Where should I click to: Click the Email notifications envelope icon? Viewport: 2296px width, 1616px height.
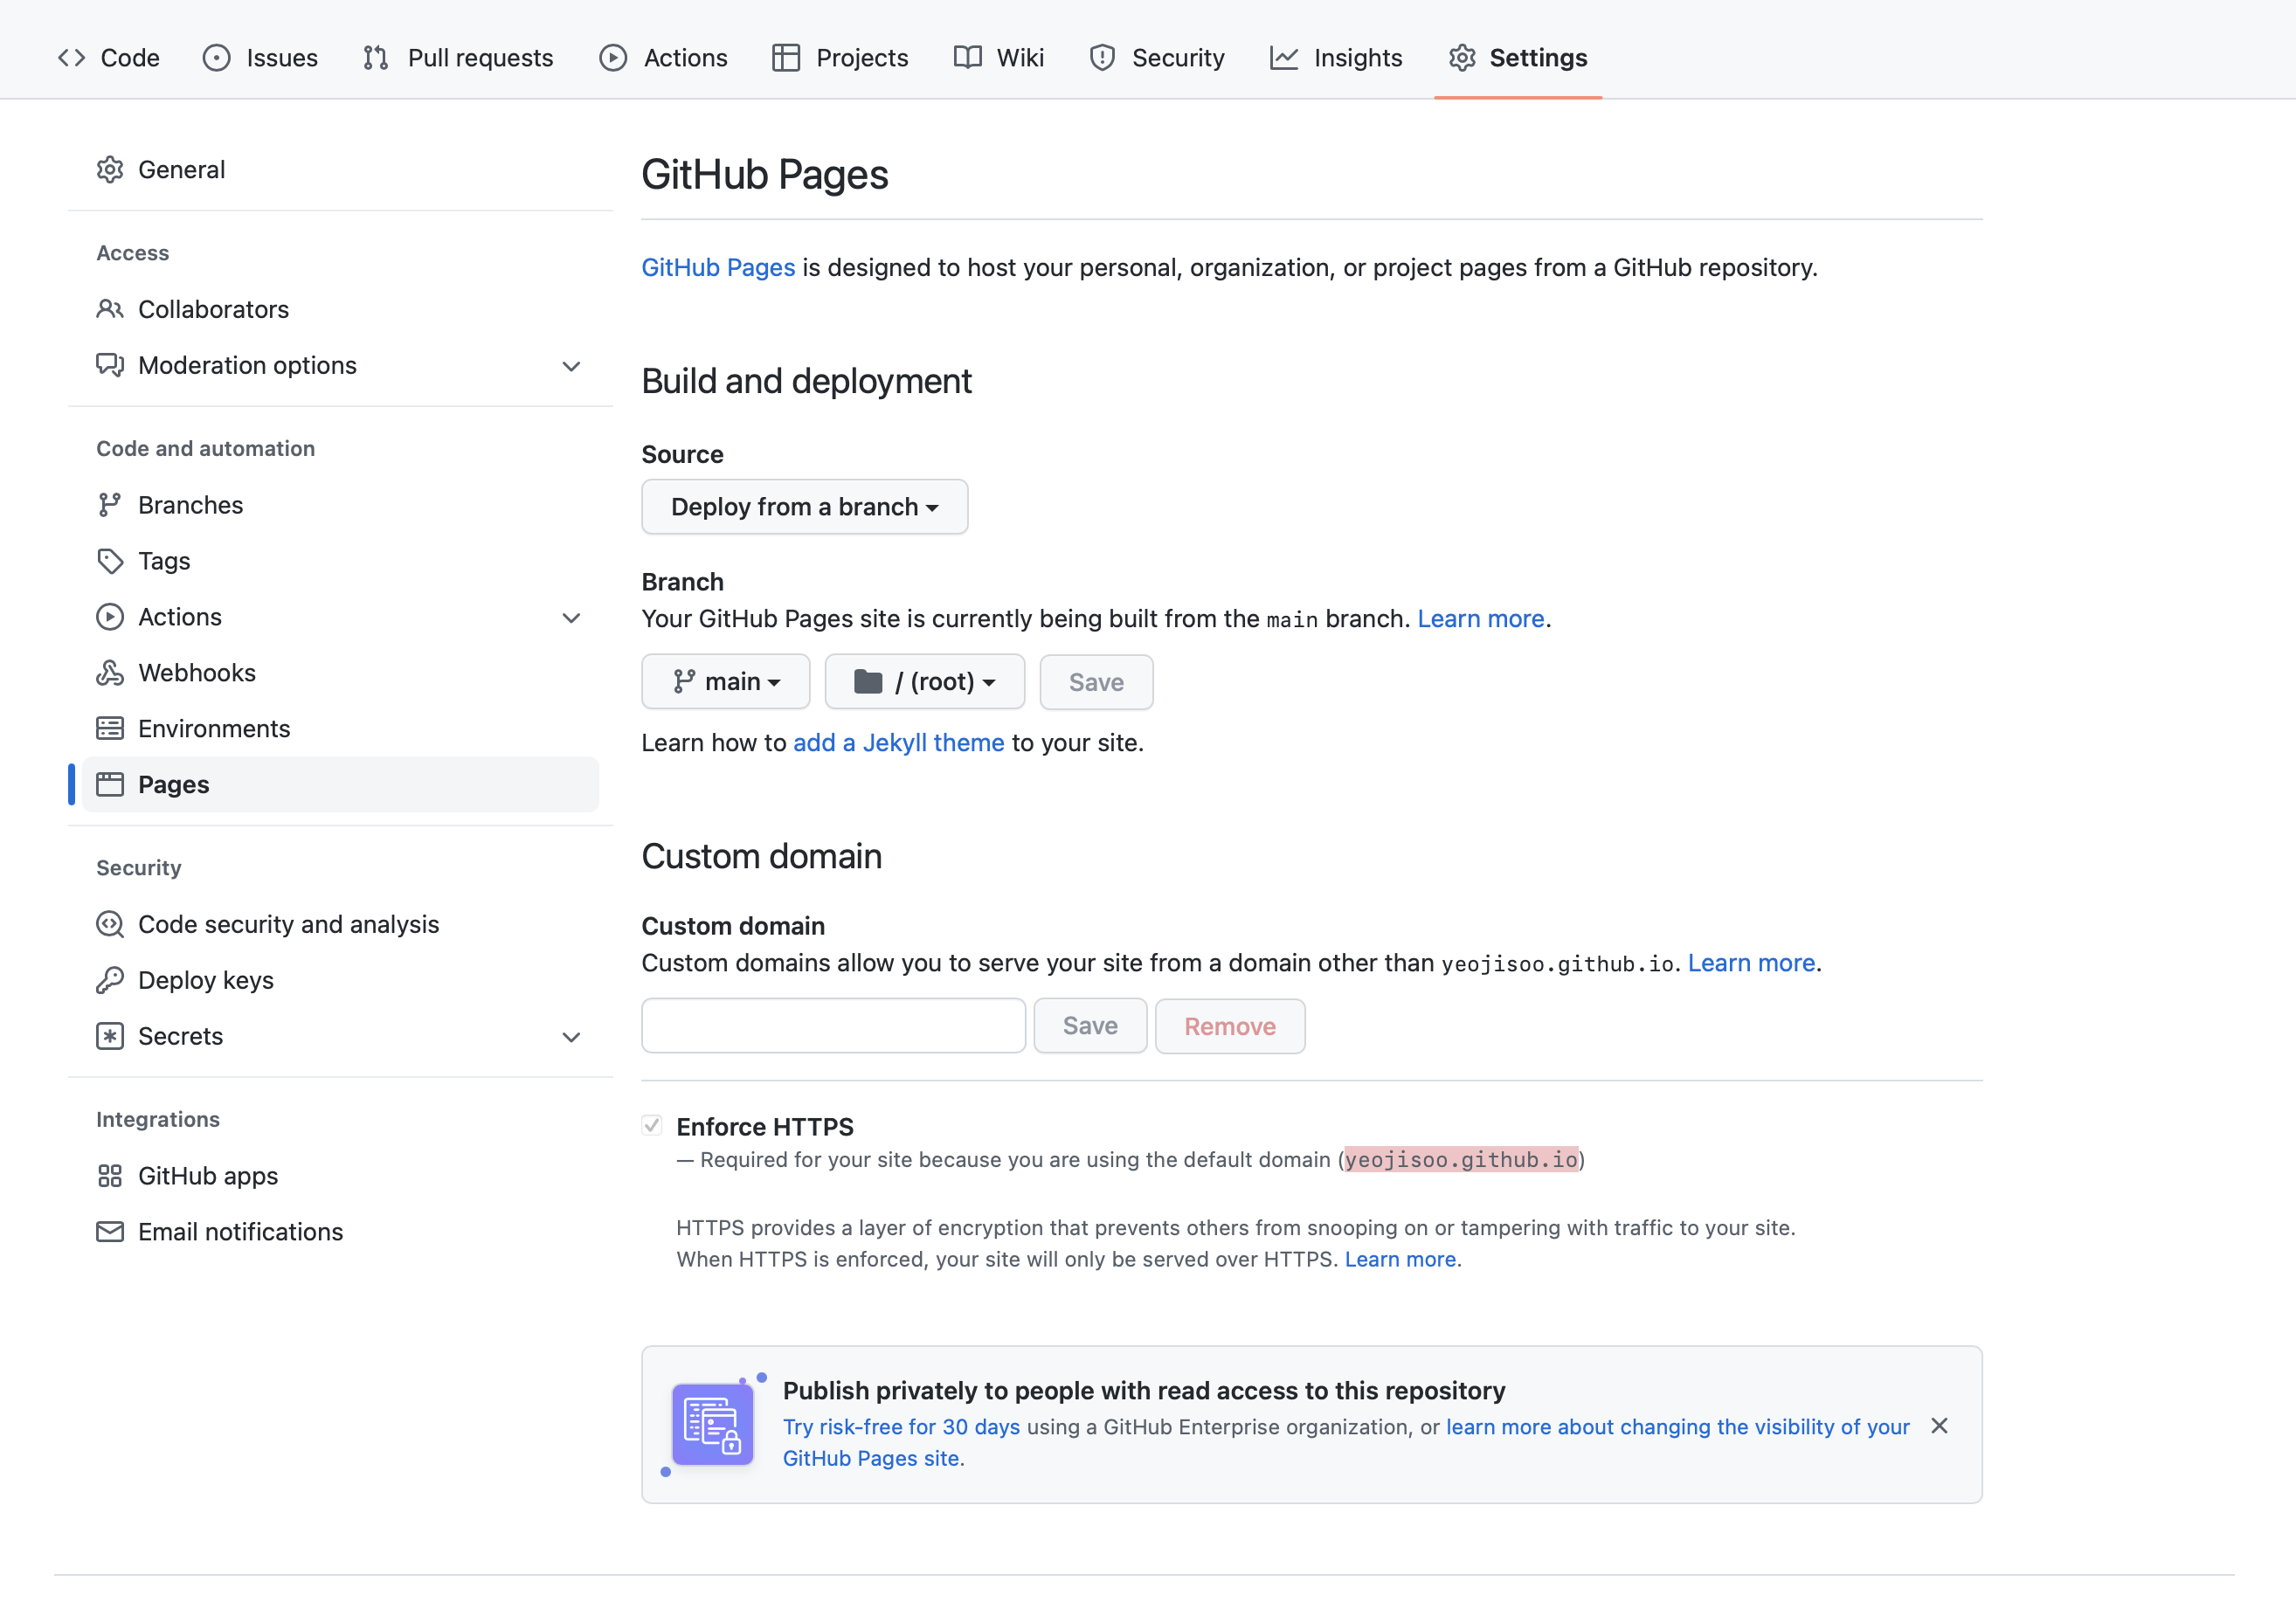110,1232
